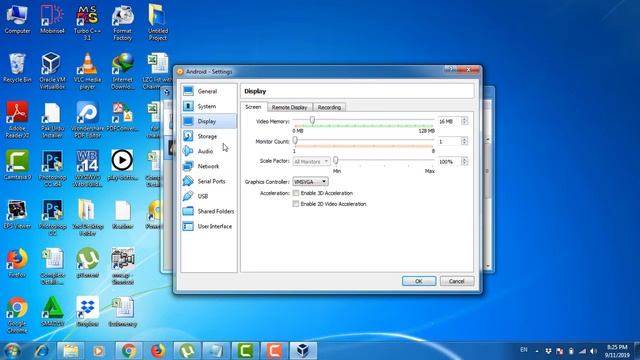
Task: Select the Pak Urdu Installer icon
Action: pos(52,120)
